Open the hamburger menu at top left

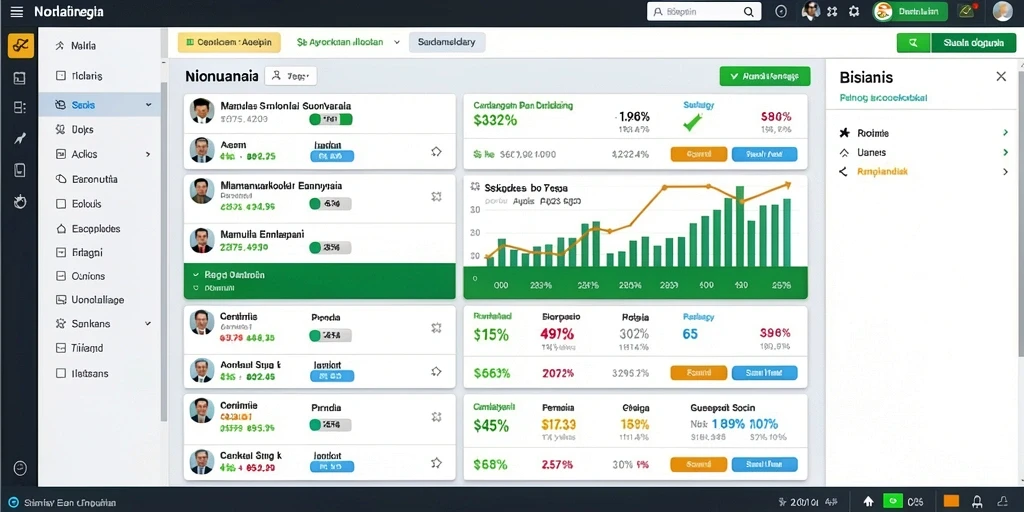point(17,12)
